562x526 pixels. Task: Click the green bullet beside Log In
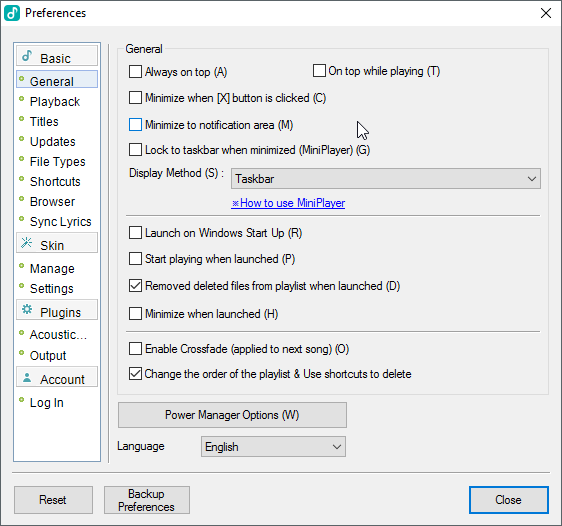coord(22,400)
